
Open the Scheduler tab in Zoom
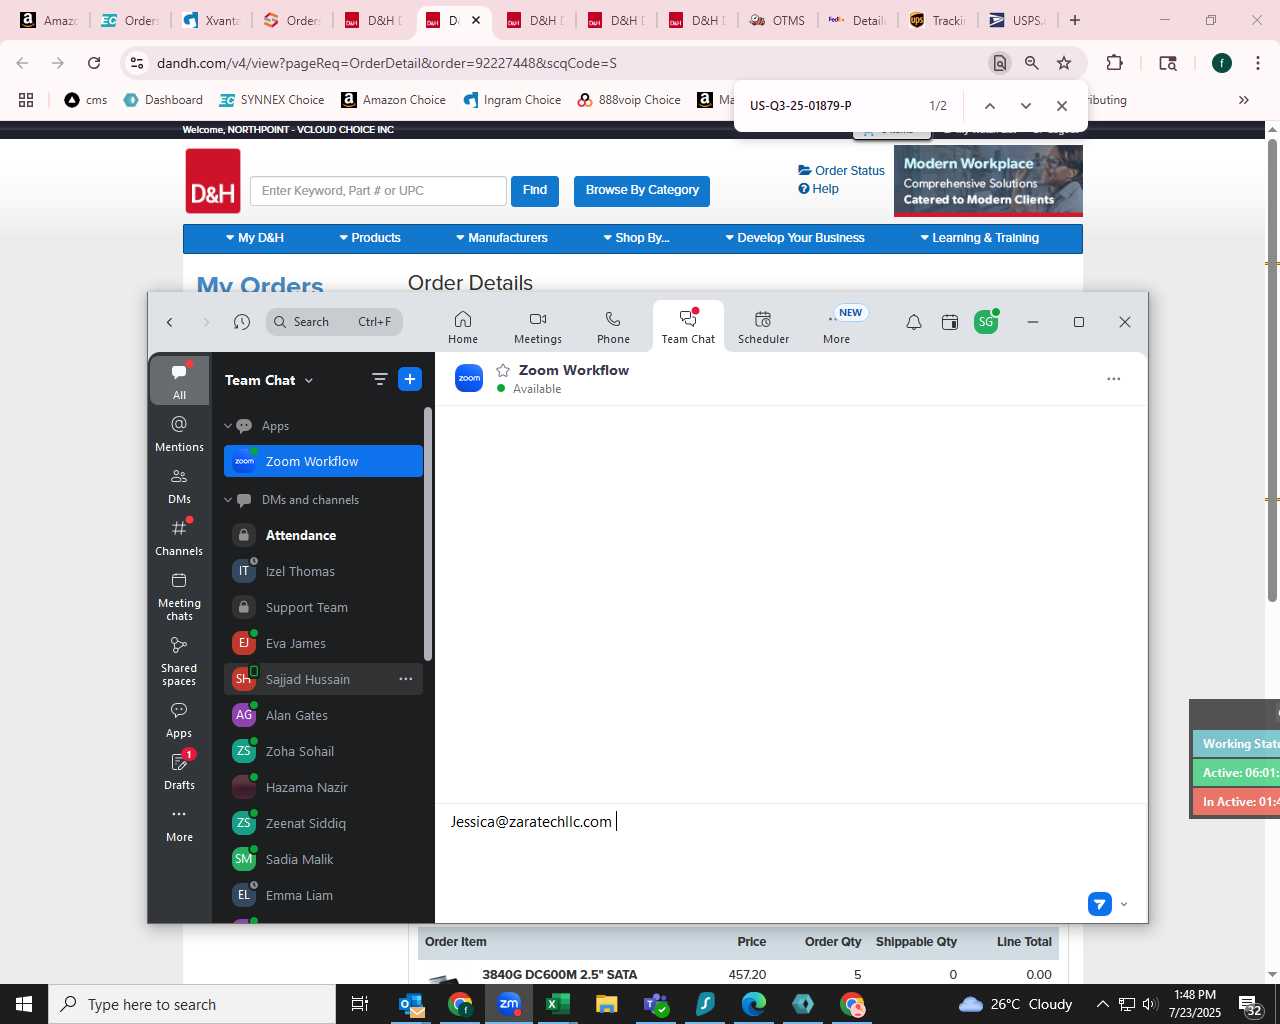click(763, 327)
